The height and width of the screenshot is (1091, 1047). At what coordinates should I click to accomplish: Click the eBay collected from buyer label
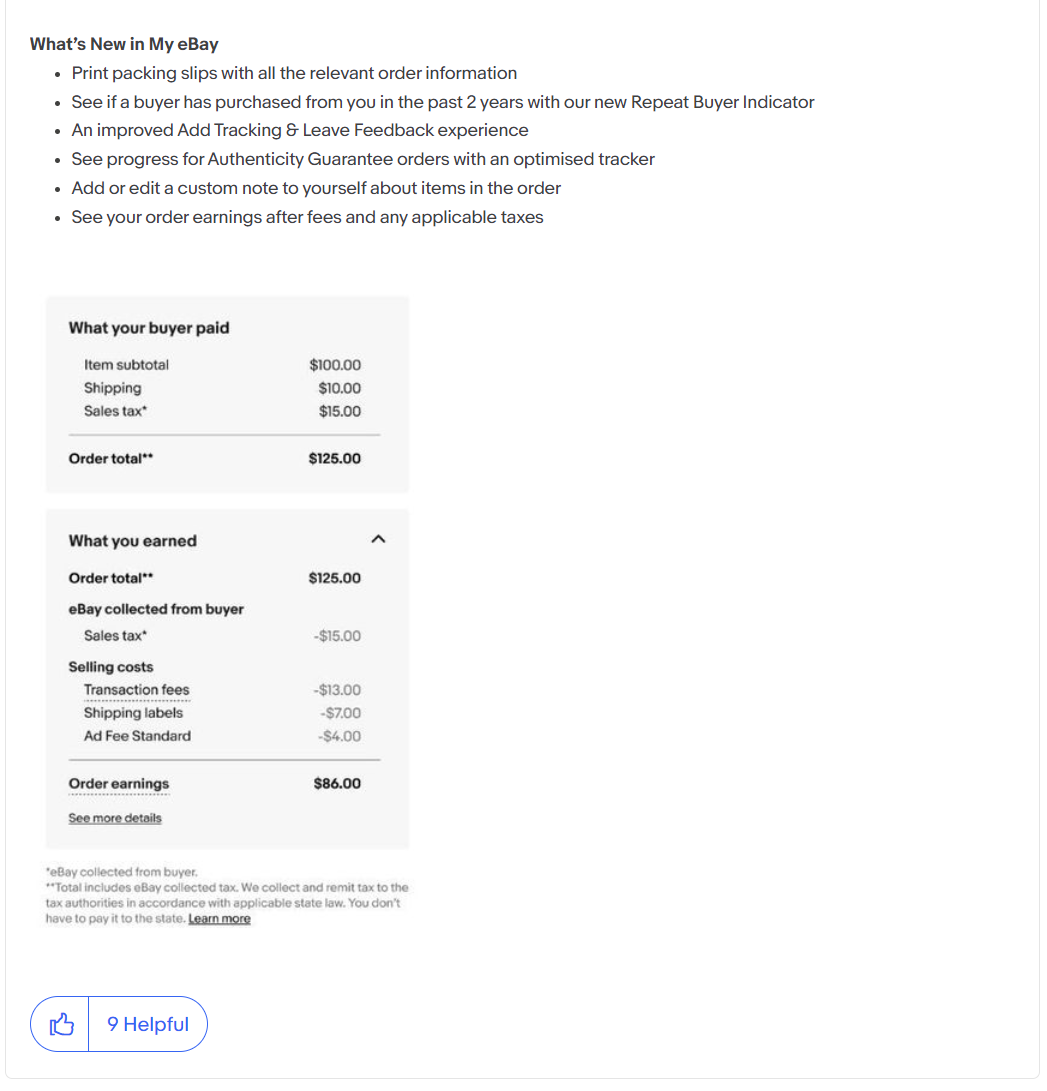click(156, 609)
